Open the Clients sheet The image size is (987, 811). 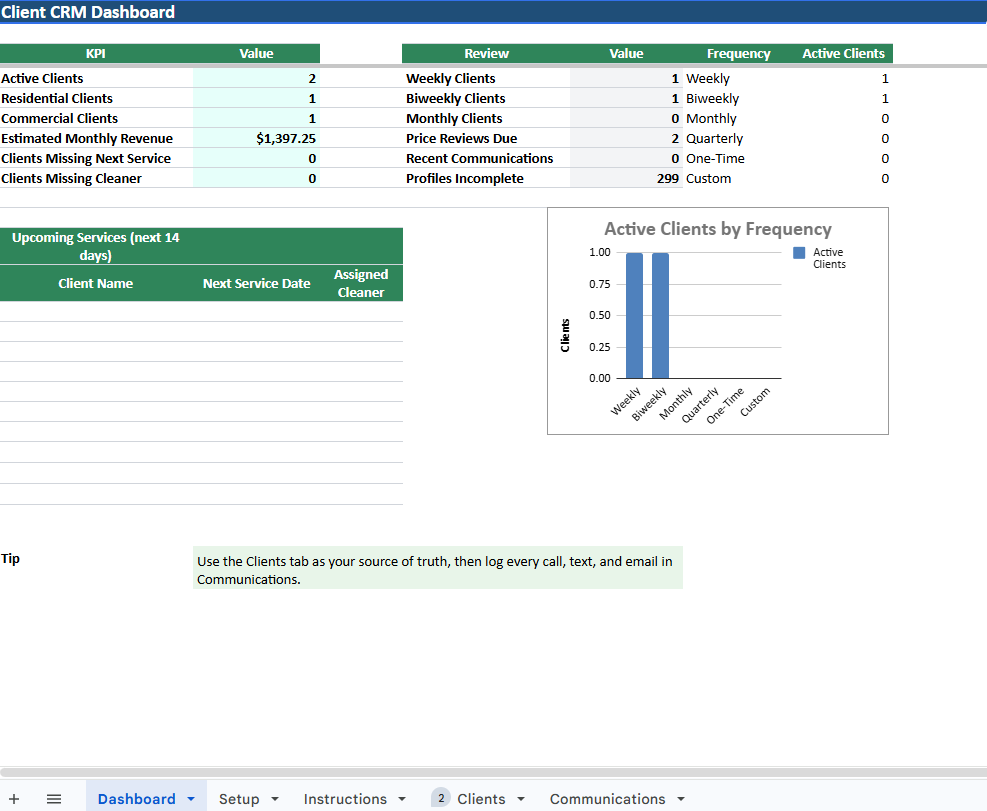tap(481, 798)
